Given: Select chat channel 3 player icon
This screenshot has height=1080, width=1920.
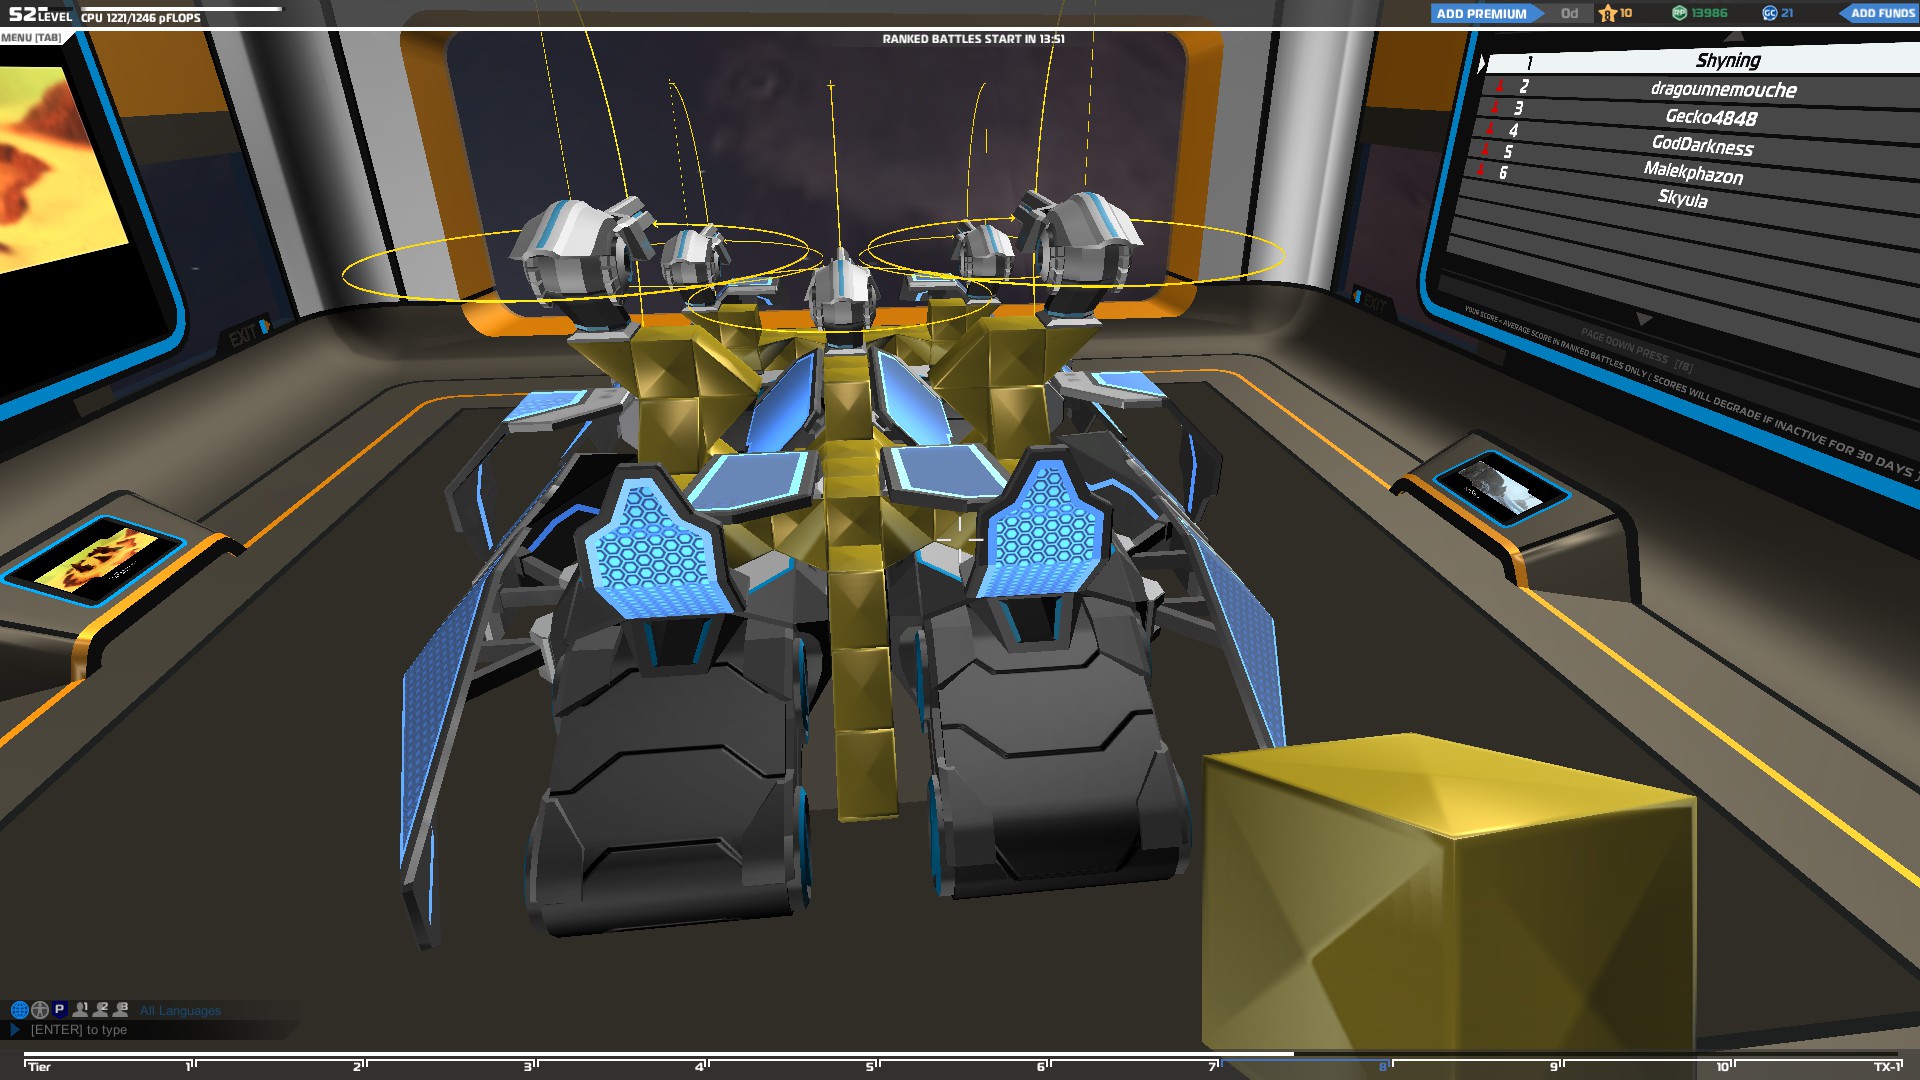Looking at the screenshot, I should [121, 1010].
